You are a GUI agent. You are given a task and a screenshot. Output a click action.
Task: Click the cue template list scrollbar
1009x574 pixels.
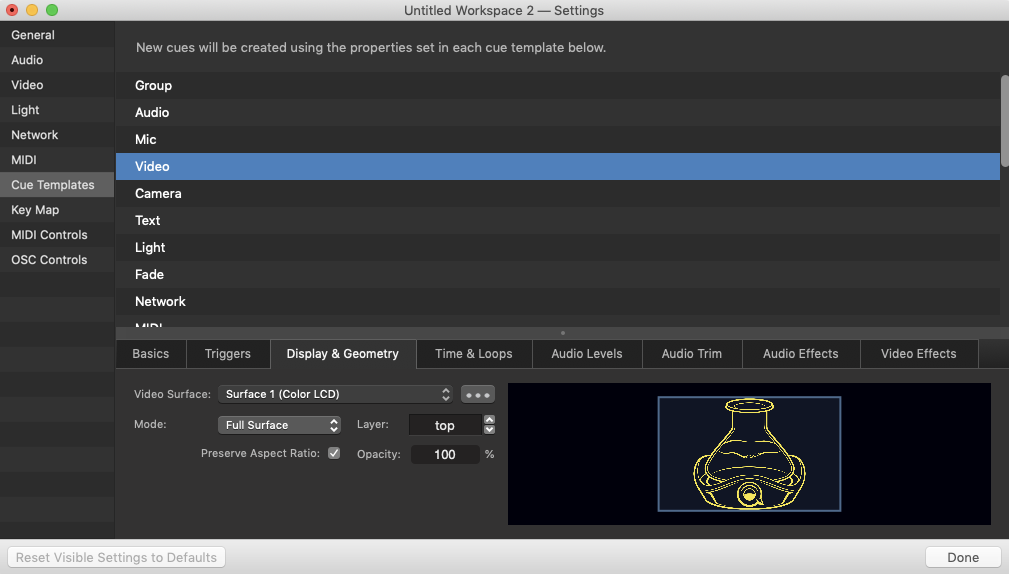tap(1004, 120)
